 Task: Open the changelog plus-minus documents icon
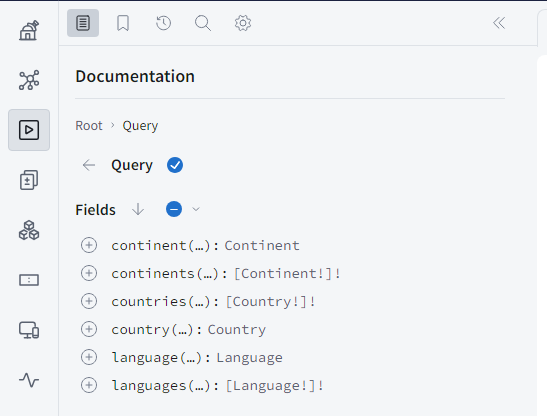pos(29,180)
